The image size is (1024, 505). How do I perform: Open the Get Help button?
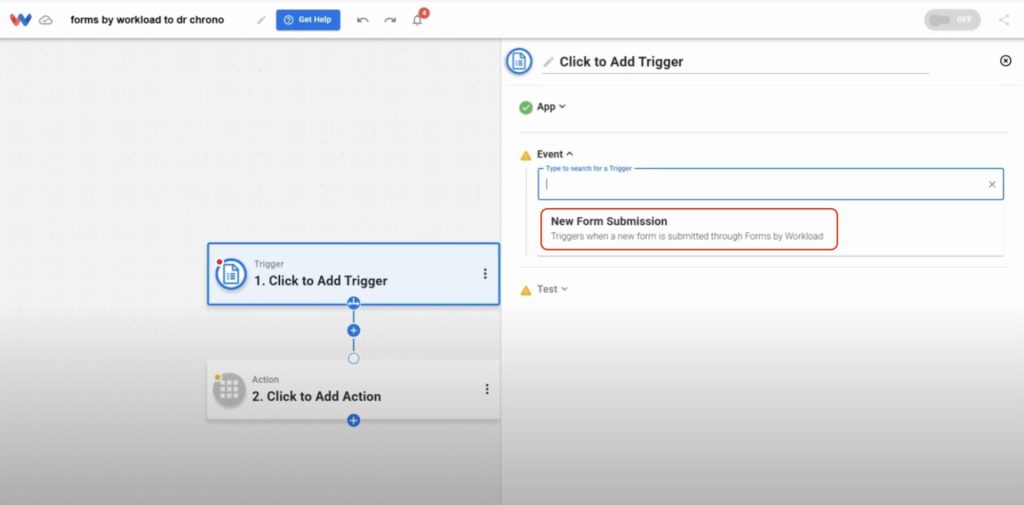pos(308,20)
